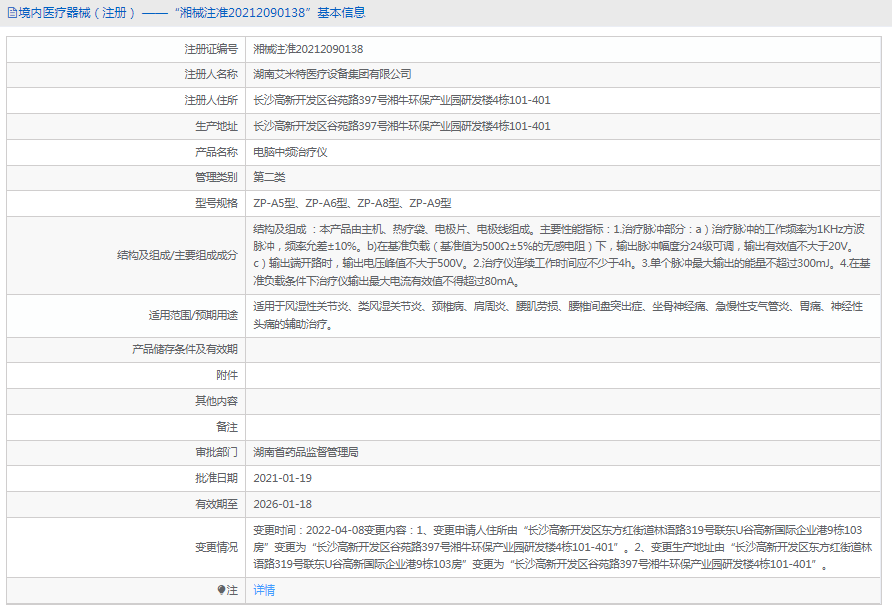Click the document icon beside 境内医疗器械 title
Image resolution: width=892 pixels, height=608 pixels.
(12, 13)
